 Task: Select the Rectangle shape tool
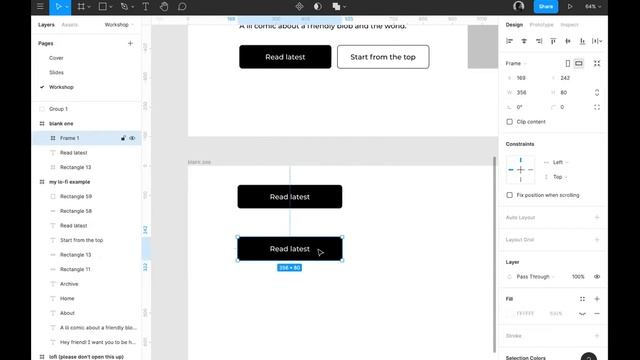(x=103, y=7)
